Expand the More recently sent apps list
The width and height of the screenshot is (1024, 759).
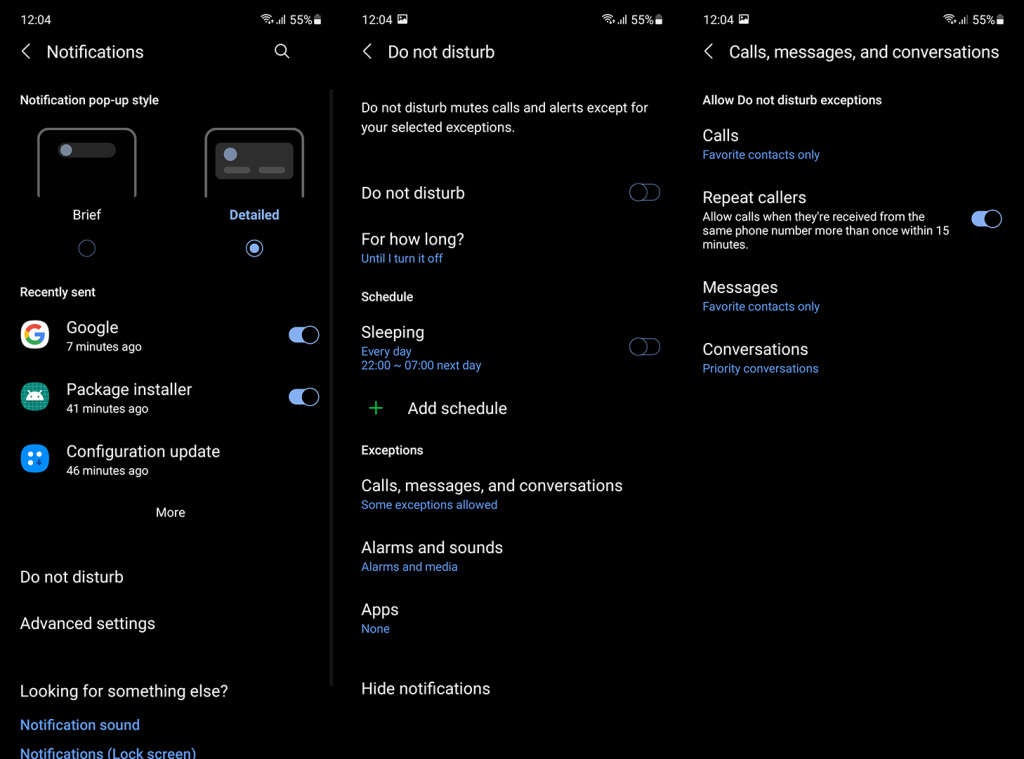pos(170,513)
